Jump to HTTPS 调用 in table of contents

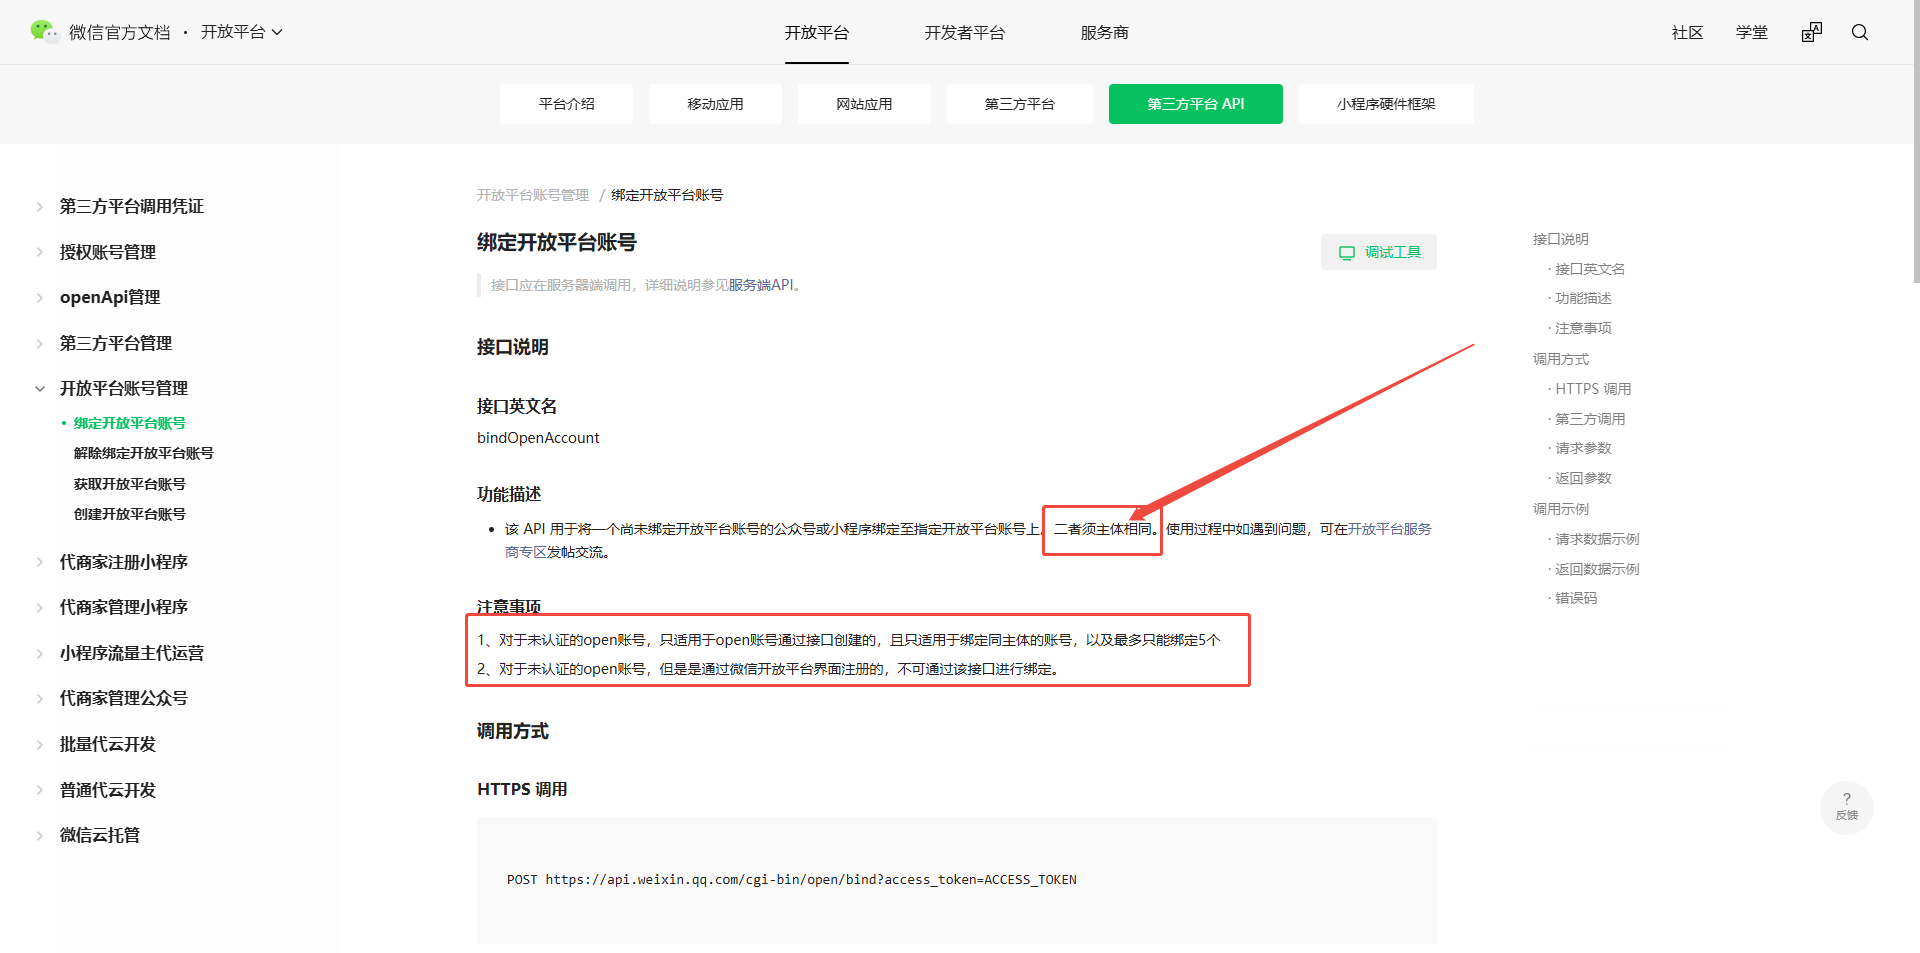(x=1593, y=389)
